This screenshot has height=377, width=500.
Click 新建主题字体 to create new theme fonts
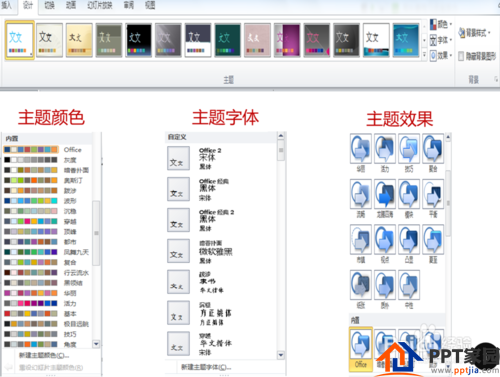click(206, 367)
